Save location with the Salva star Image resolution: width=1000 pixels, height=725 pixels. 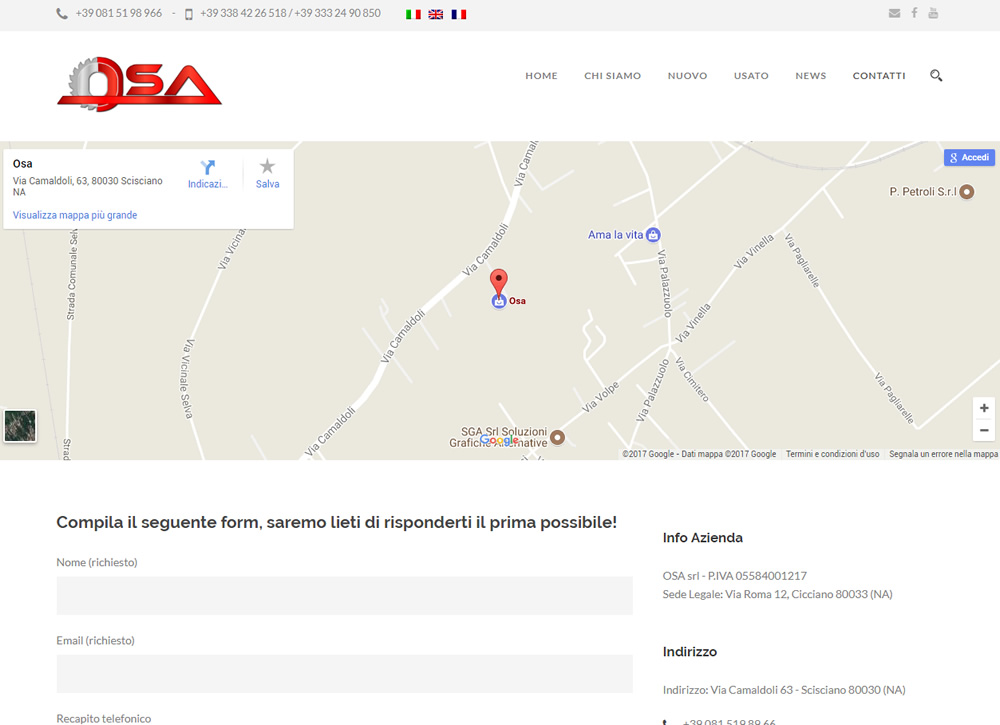point(267,168)
